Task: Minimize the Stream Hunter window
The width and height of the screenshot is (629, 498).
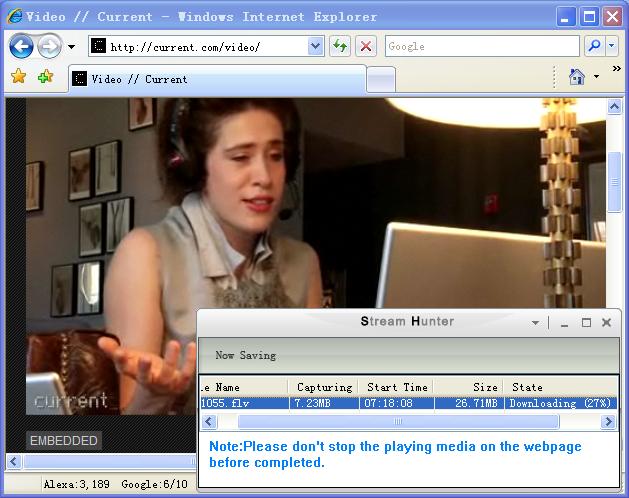Action: (x=564, y=323)
